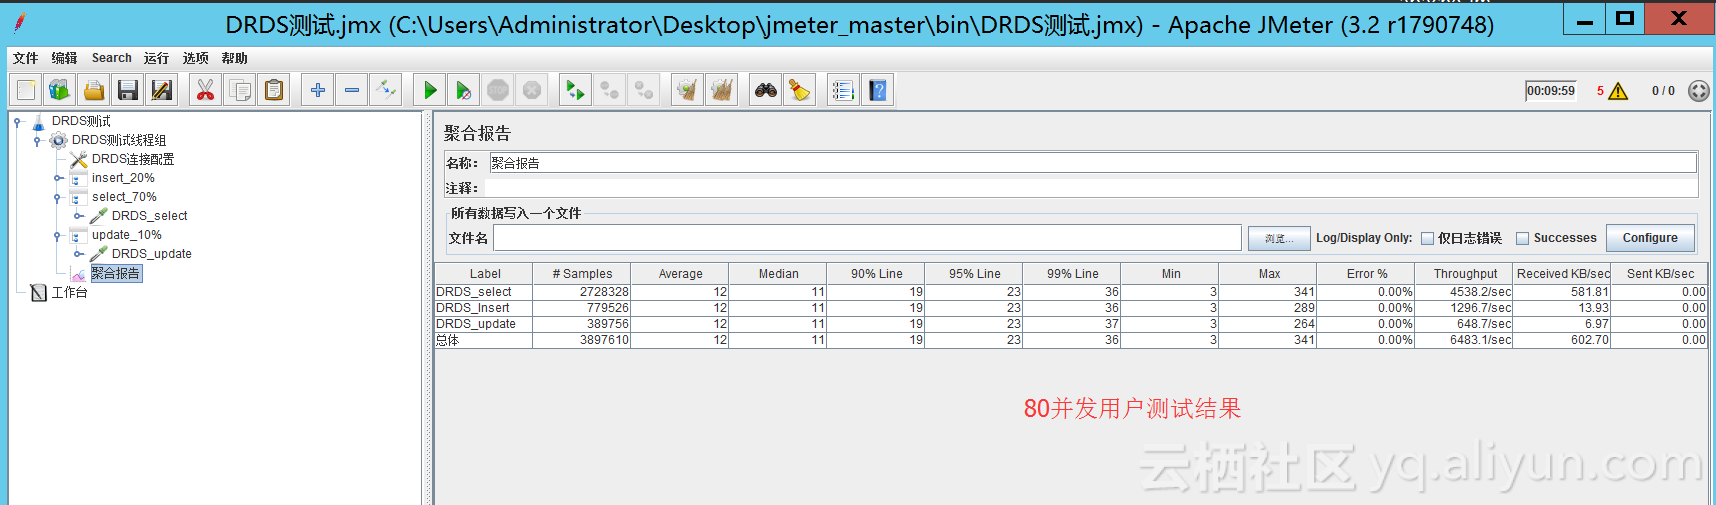The image size is (1716, 505).
Task: Create a new test plan
Action: 26,91
